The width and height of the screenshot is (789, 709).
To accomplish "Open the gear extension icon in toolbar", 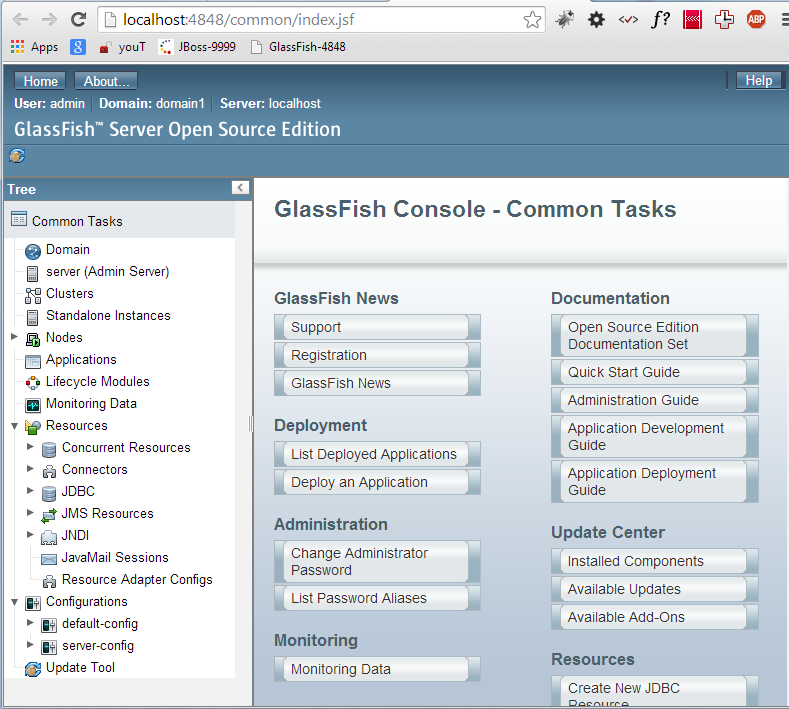I will 596,20.
